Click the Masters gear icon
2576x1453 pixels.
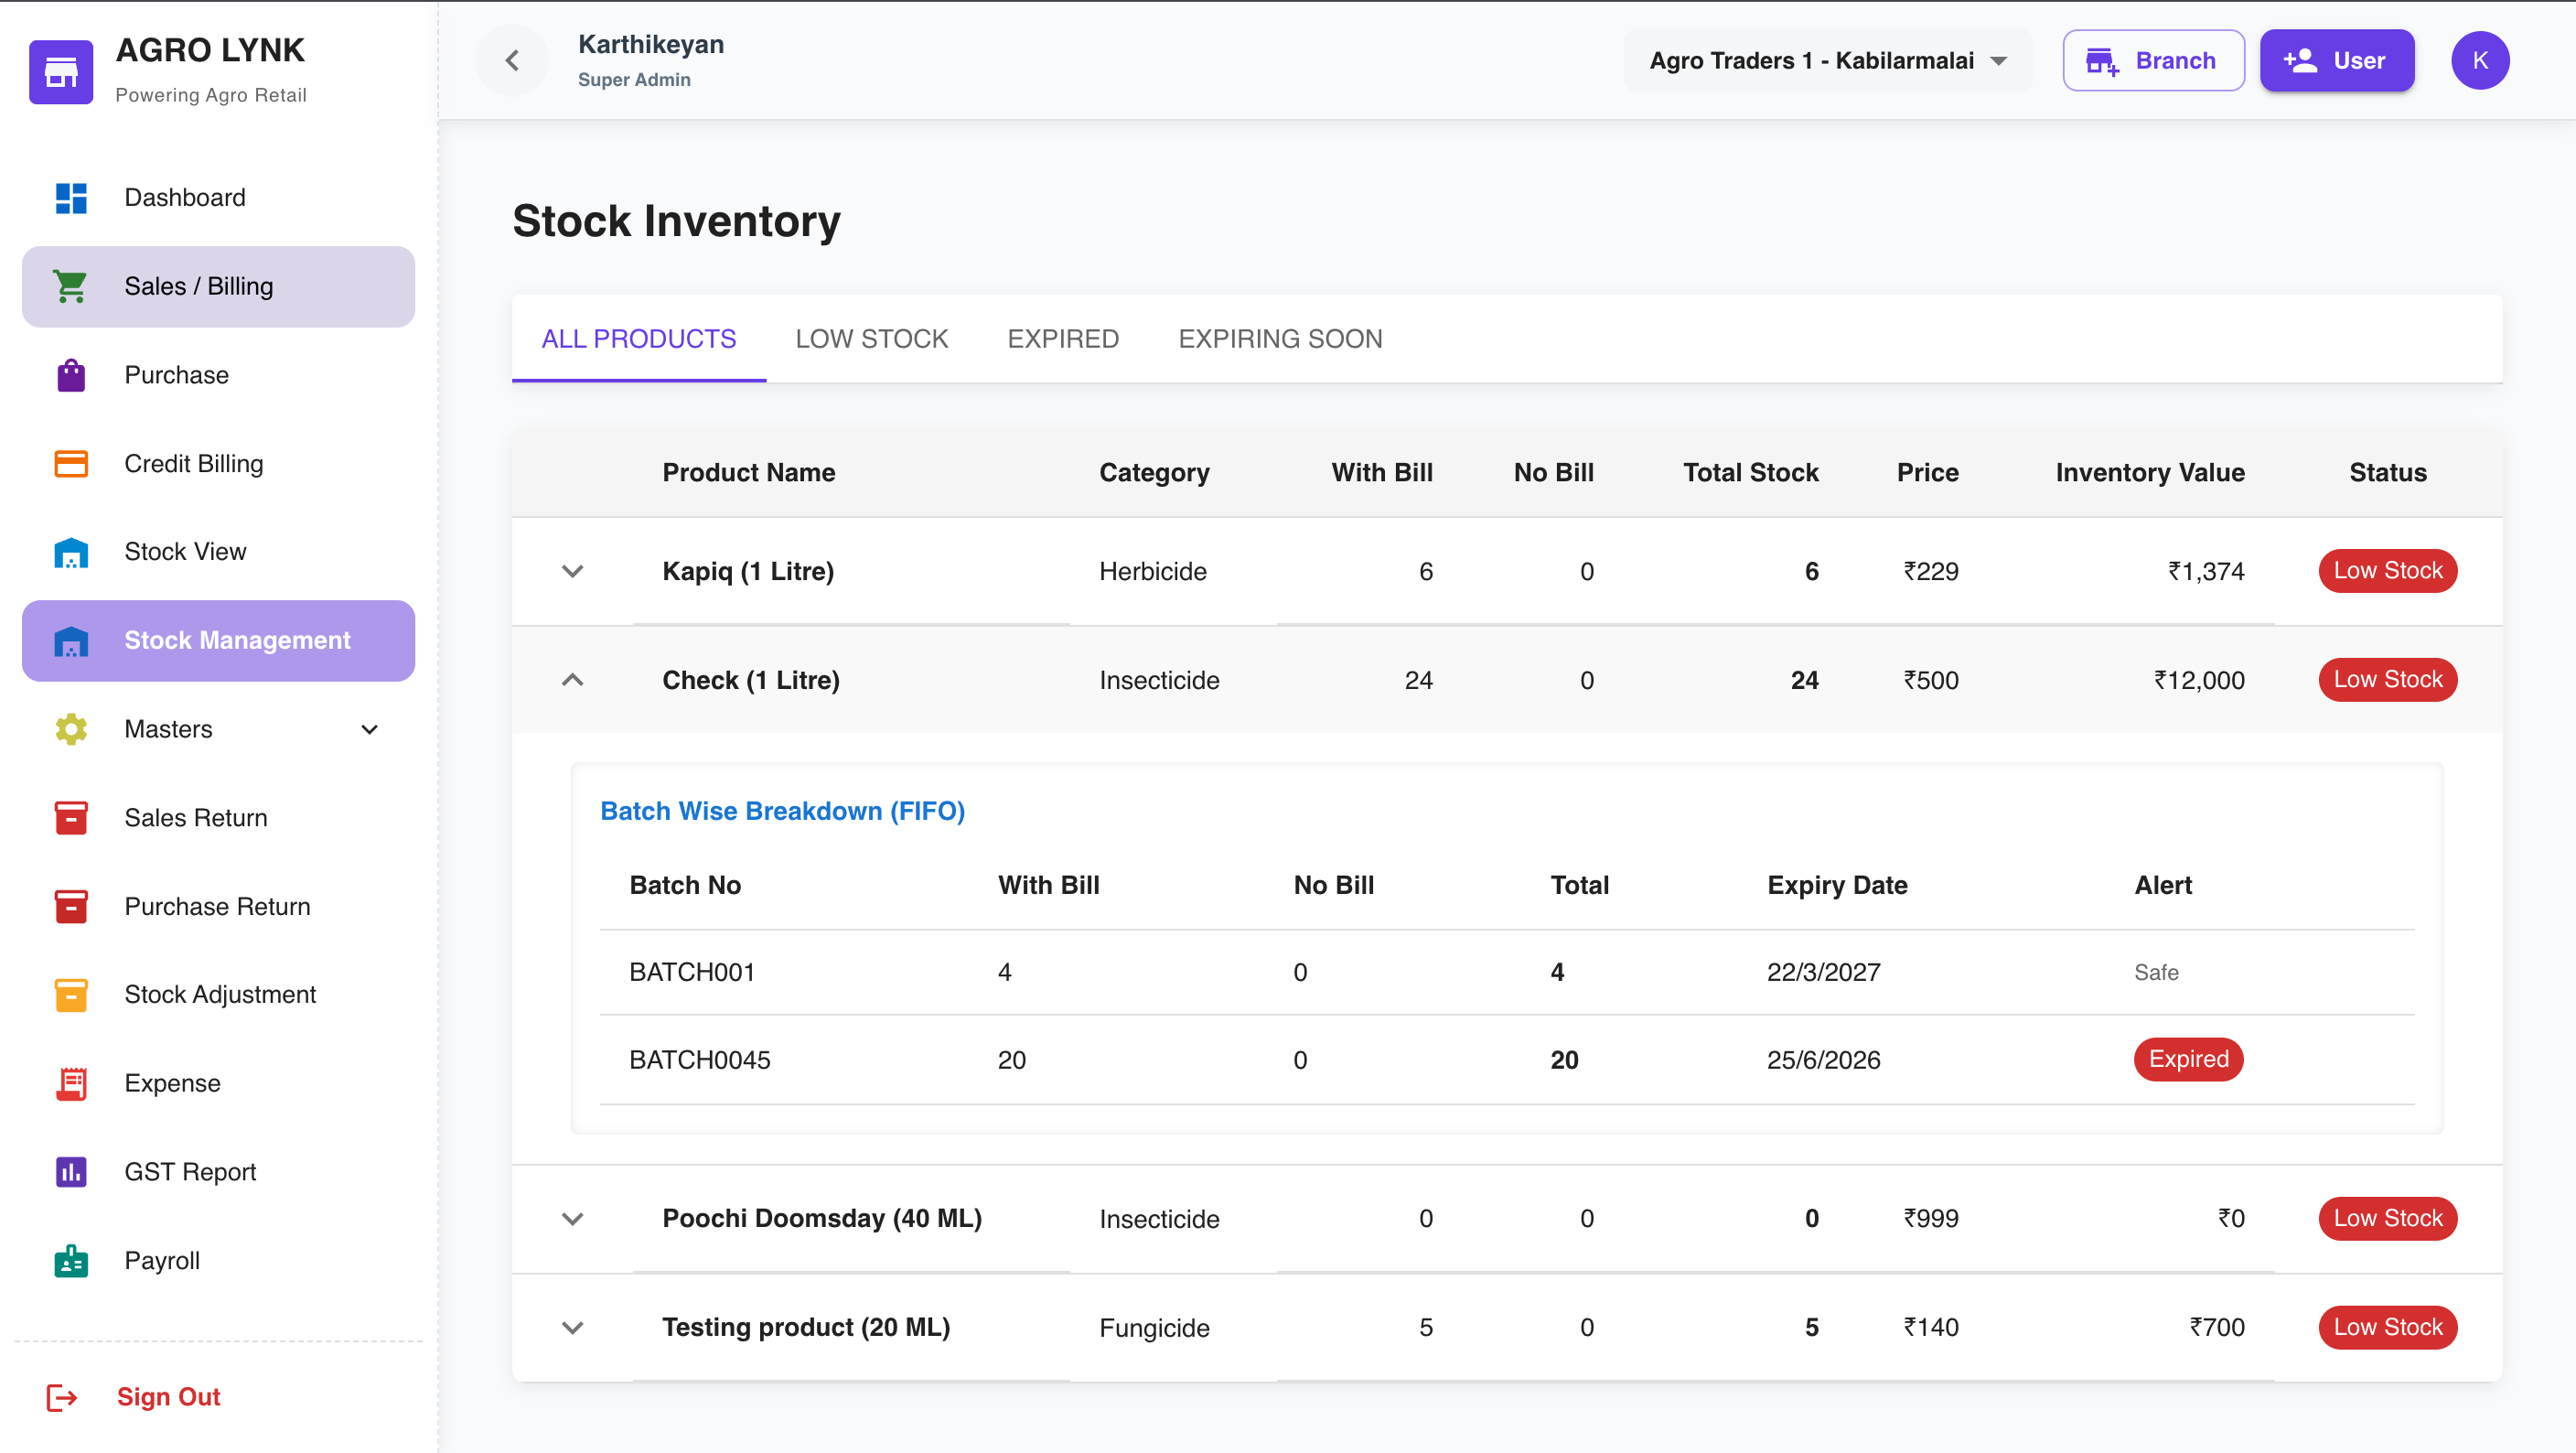(x=71, y=730)
